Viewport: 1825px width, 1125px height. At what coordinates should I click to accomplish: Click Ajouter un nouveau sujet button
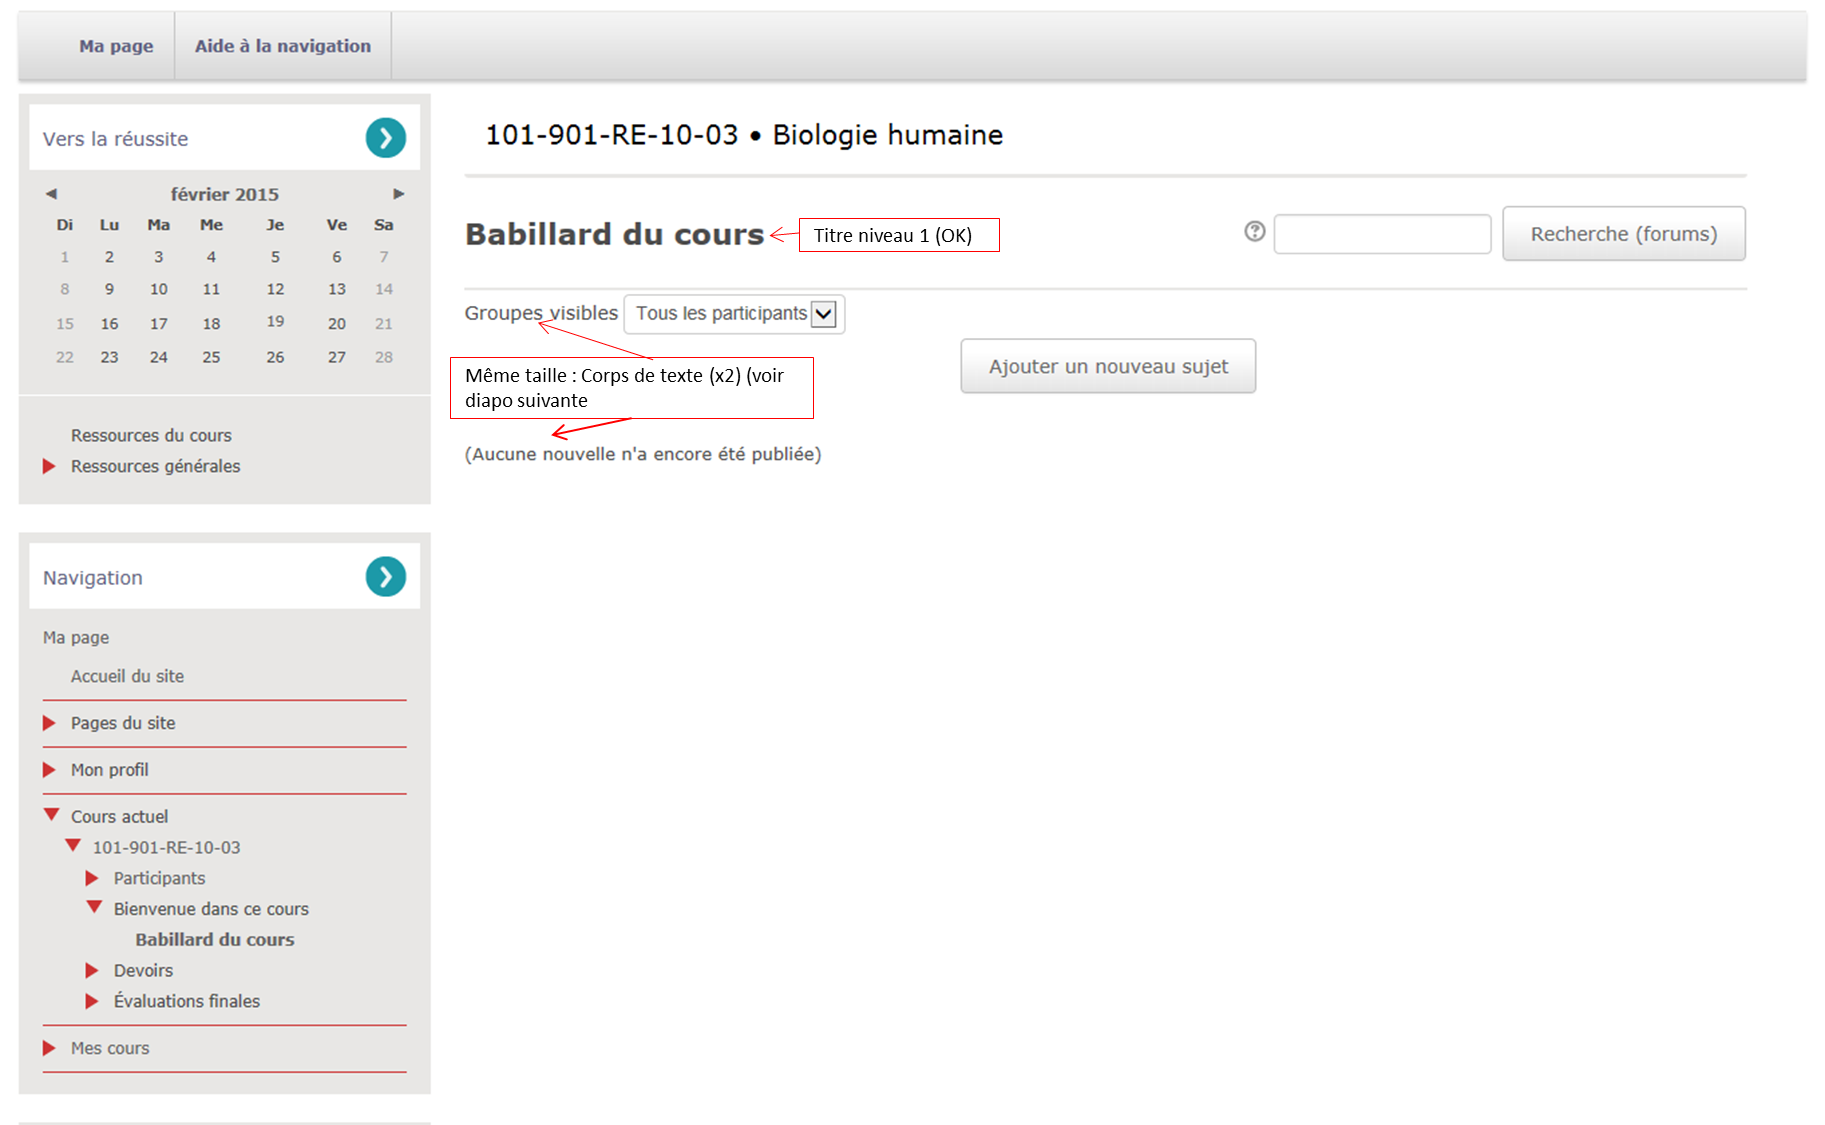[1107, 367]
